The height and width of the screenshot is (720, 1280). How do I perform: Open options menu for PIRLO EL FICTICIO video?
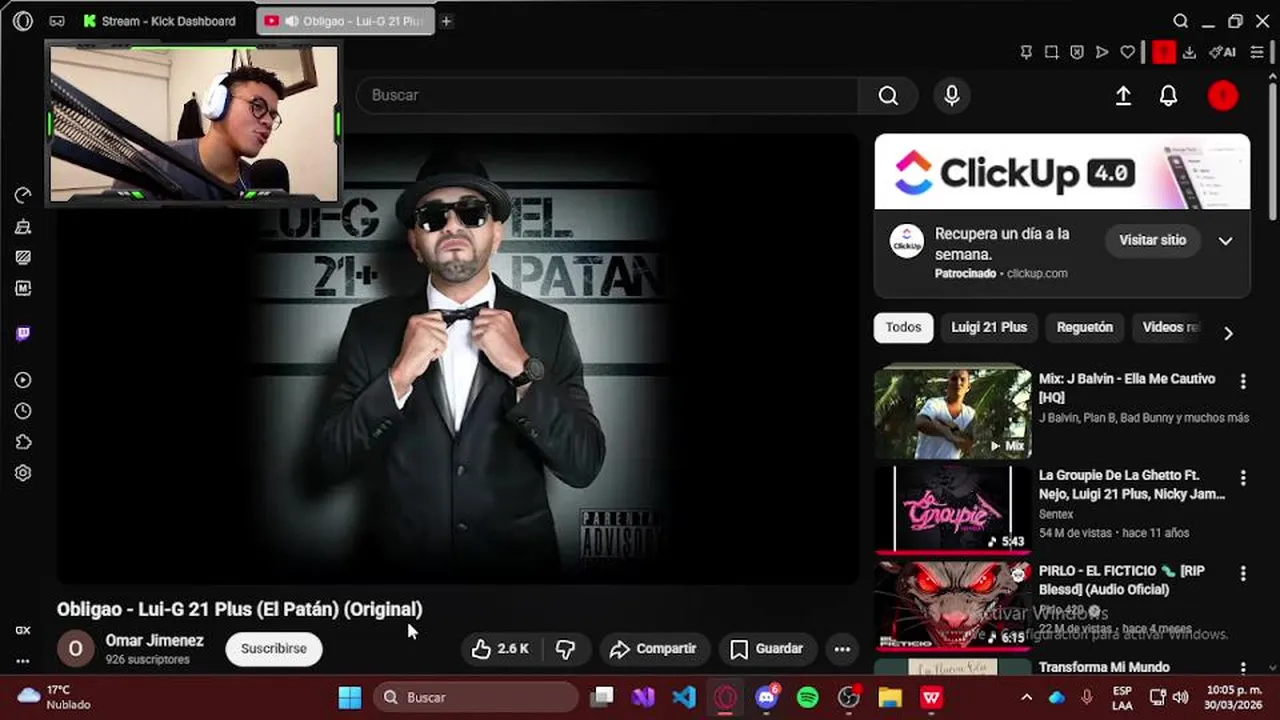(x=1243, y=573)
